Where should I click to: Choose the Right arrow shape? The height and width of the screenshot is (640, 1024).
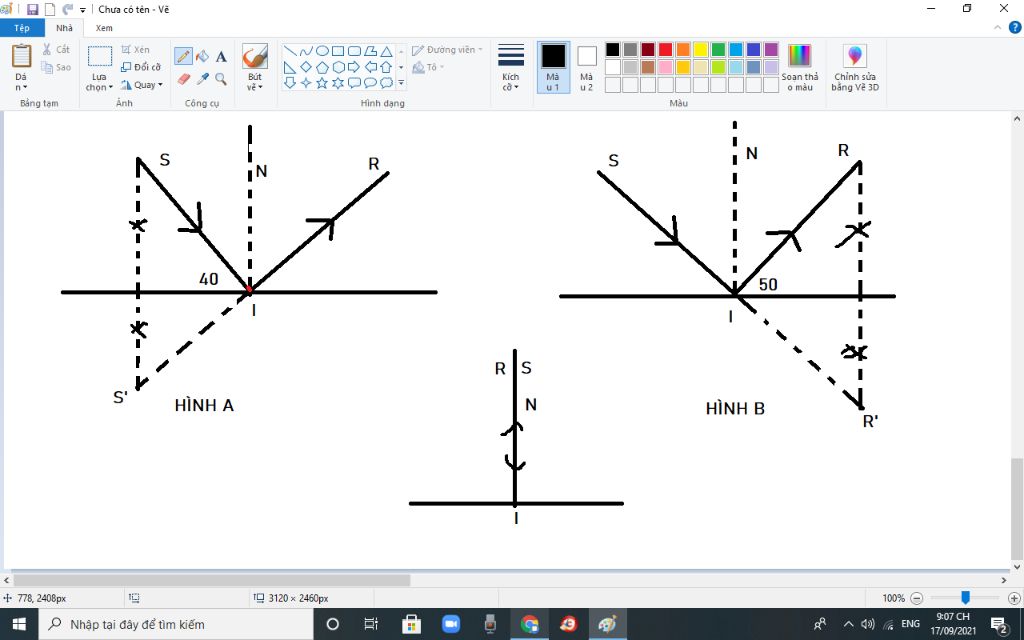(354, 67)
